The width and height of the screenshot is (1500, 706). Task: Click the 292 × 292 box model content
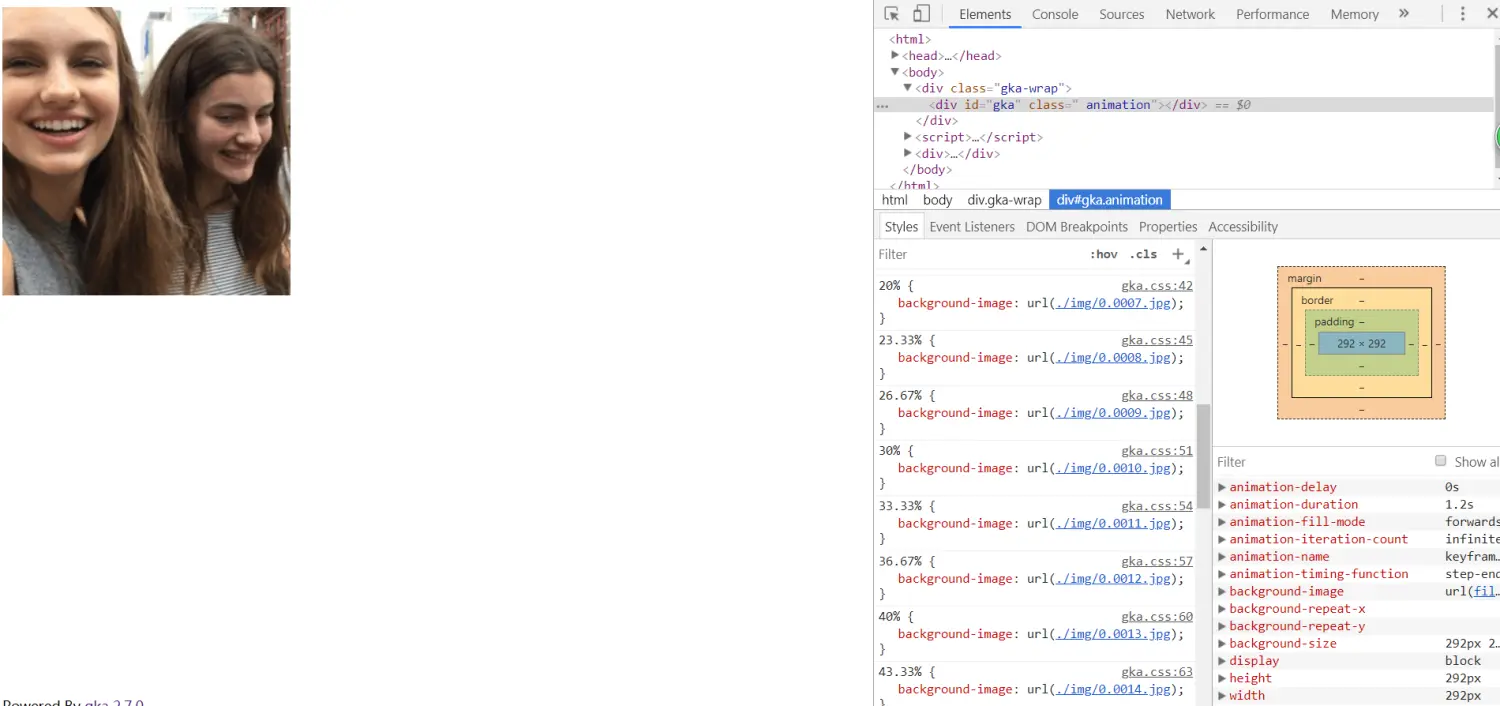1361,343
